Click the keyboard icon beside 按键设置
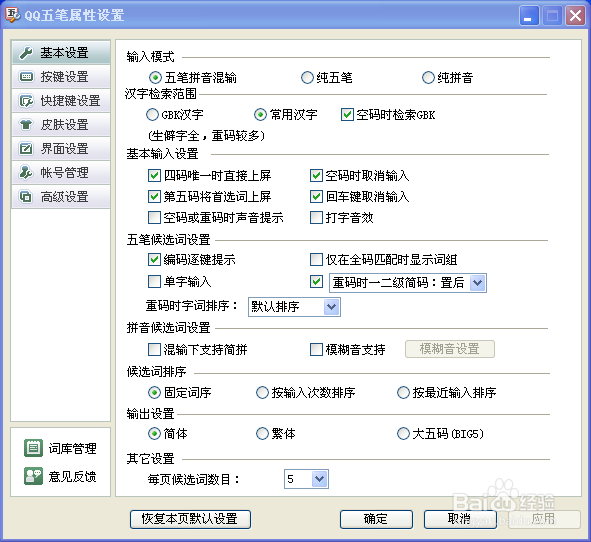The height and width of the screenshot is (542, 591). click(26, 77)
